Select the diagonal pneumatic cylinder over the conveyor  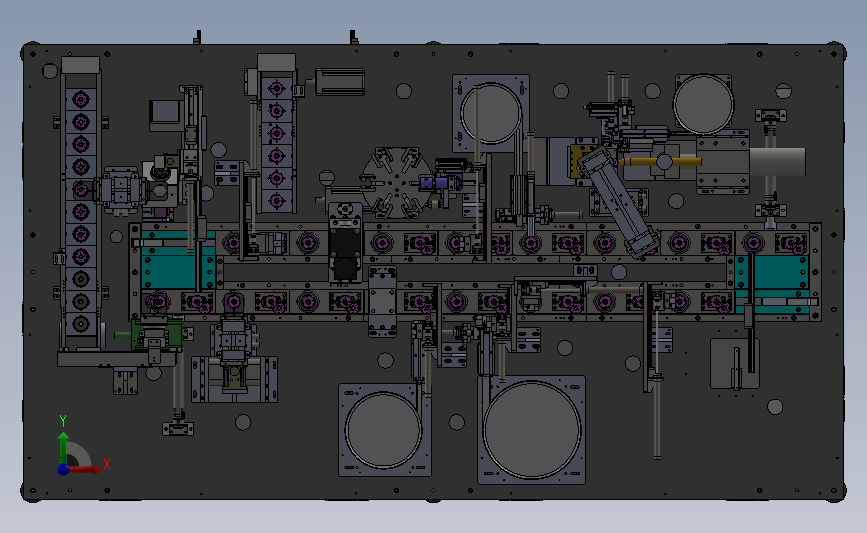click(619, 202)
